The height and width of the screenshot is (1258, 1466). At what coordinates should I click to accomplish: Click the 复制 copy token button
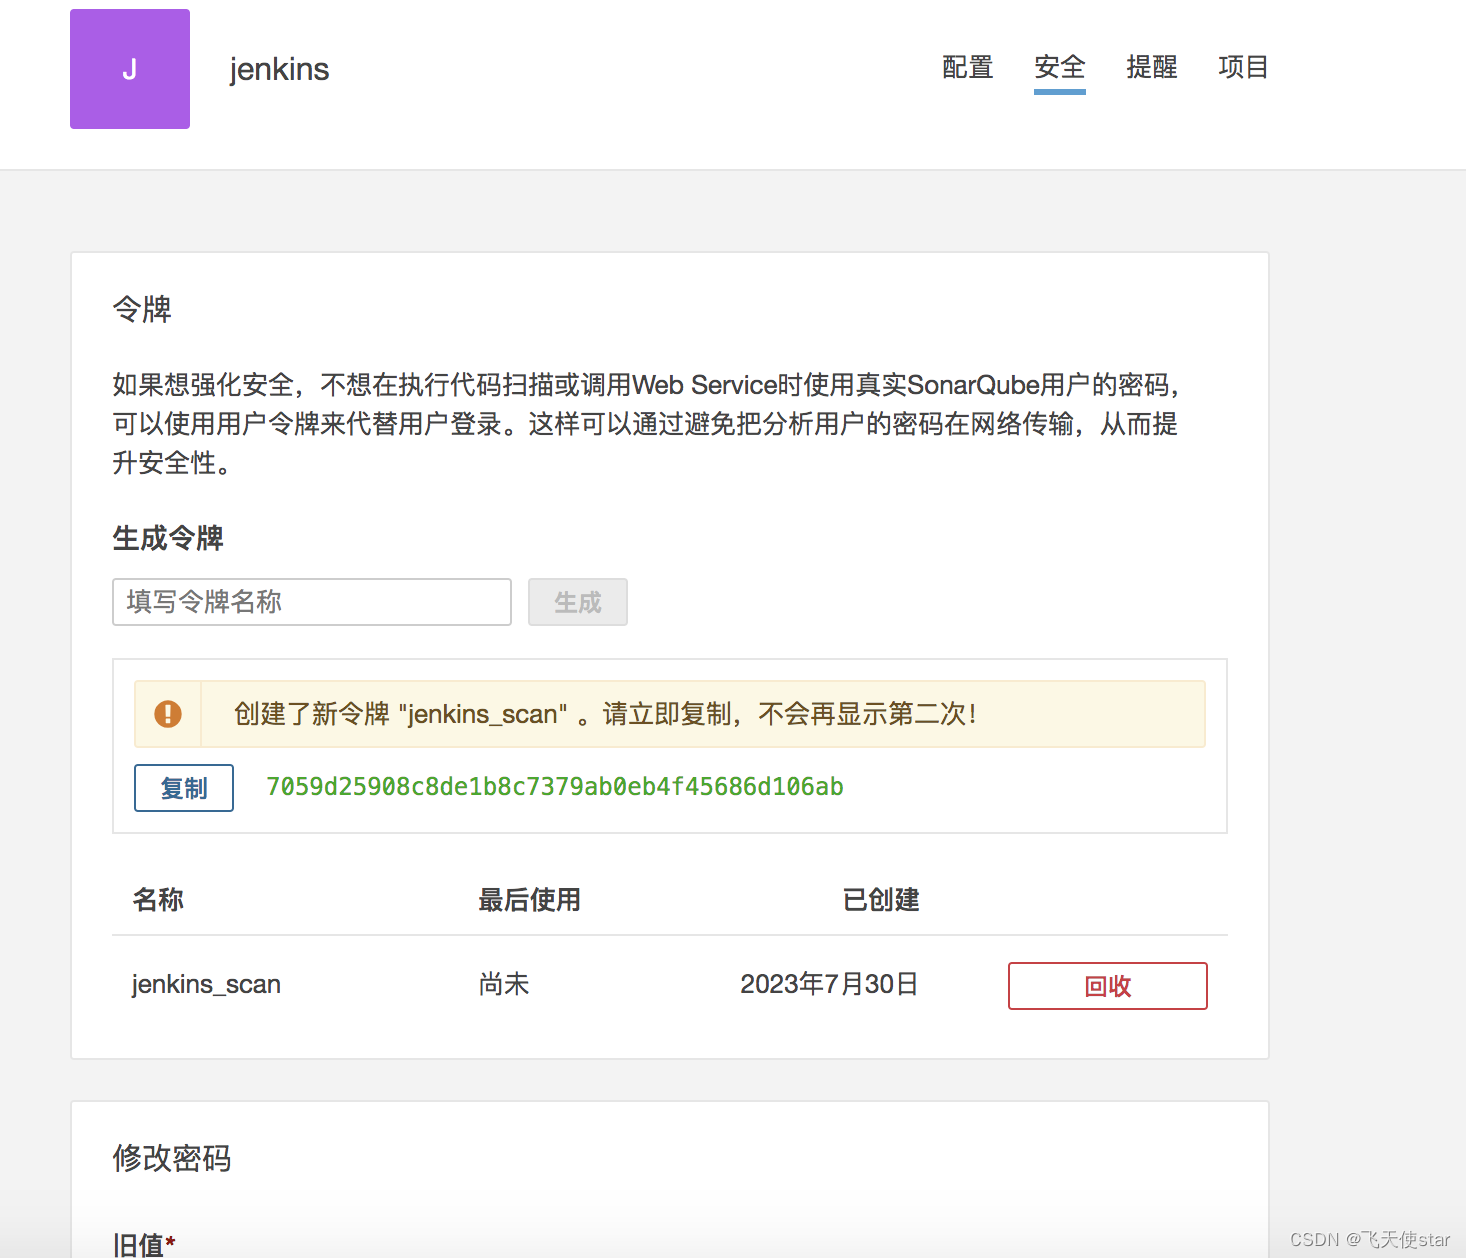pyautogui.click(x=183, y=788)
